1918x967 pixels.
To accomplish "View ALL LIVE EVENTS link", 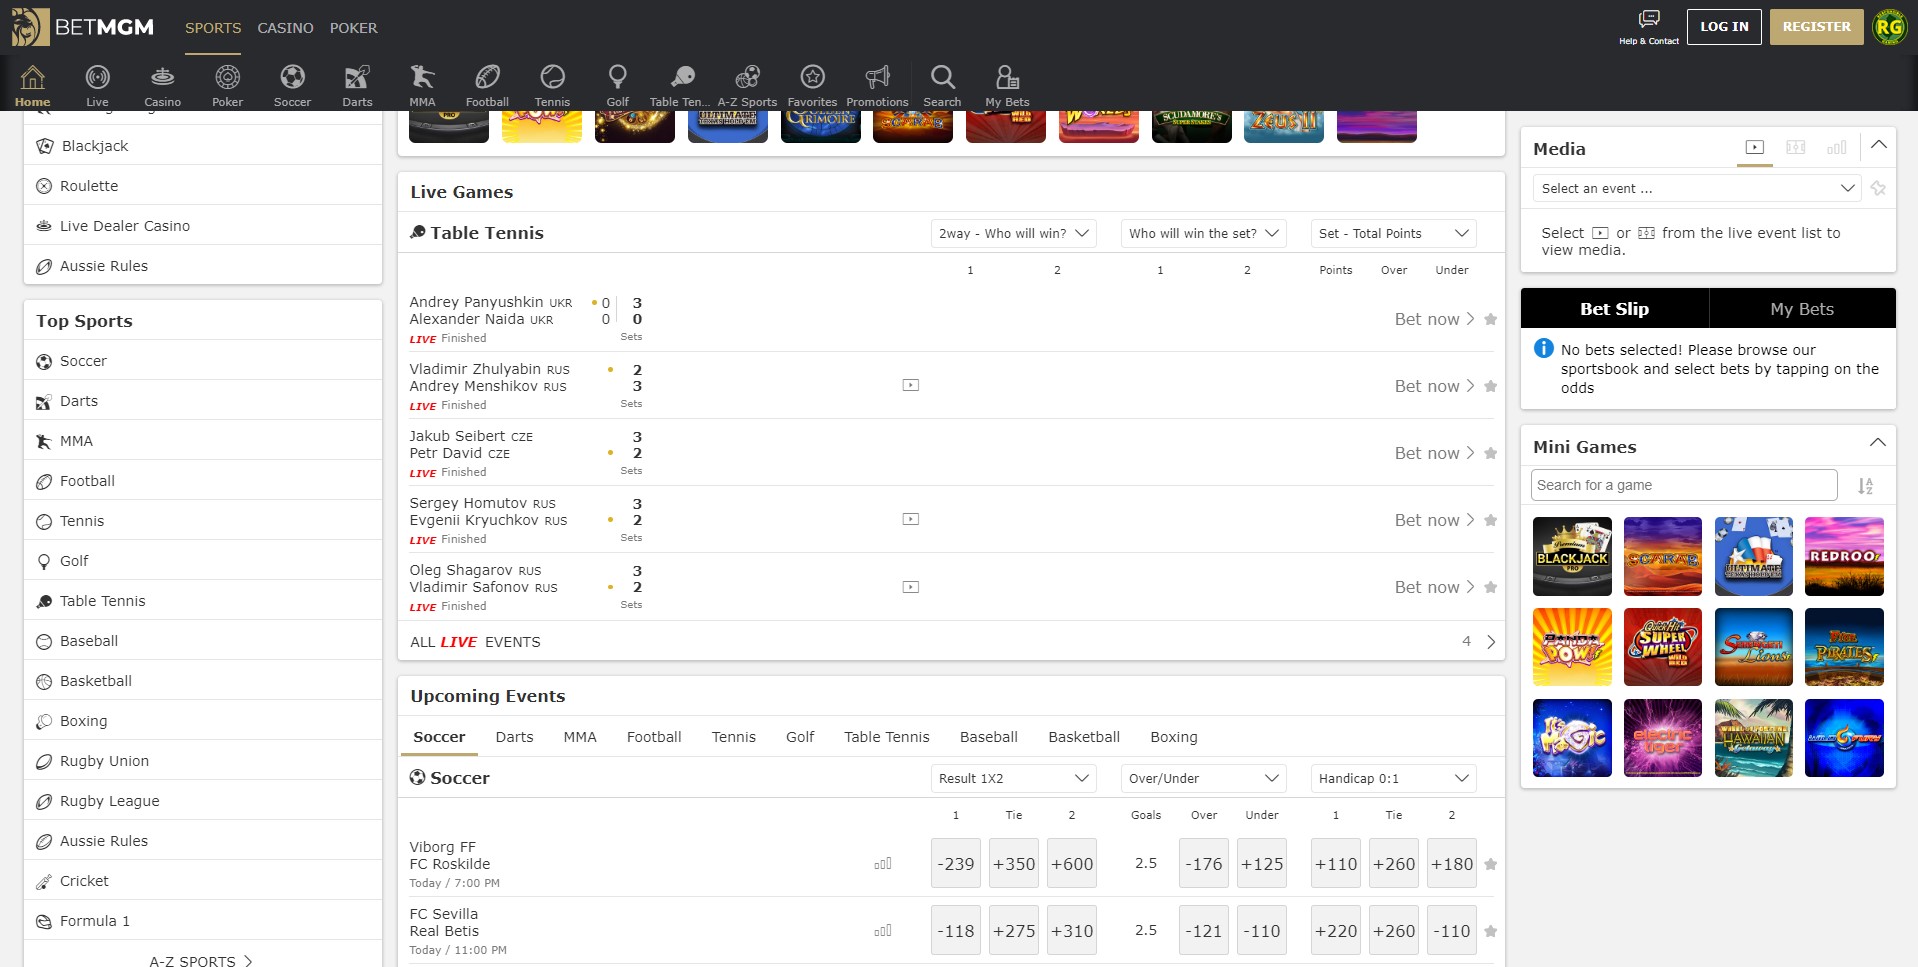I will tap(475, 642).
